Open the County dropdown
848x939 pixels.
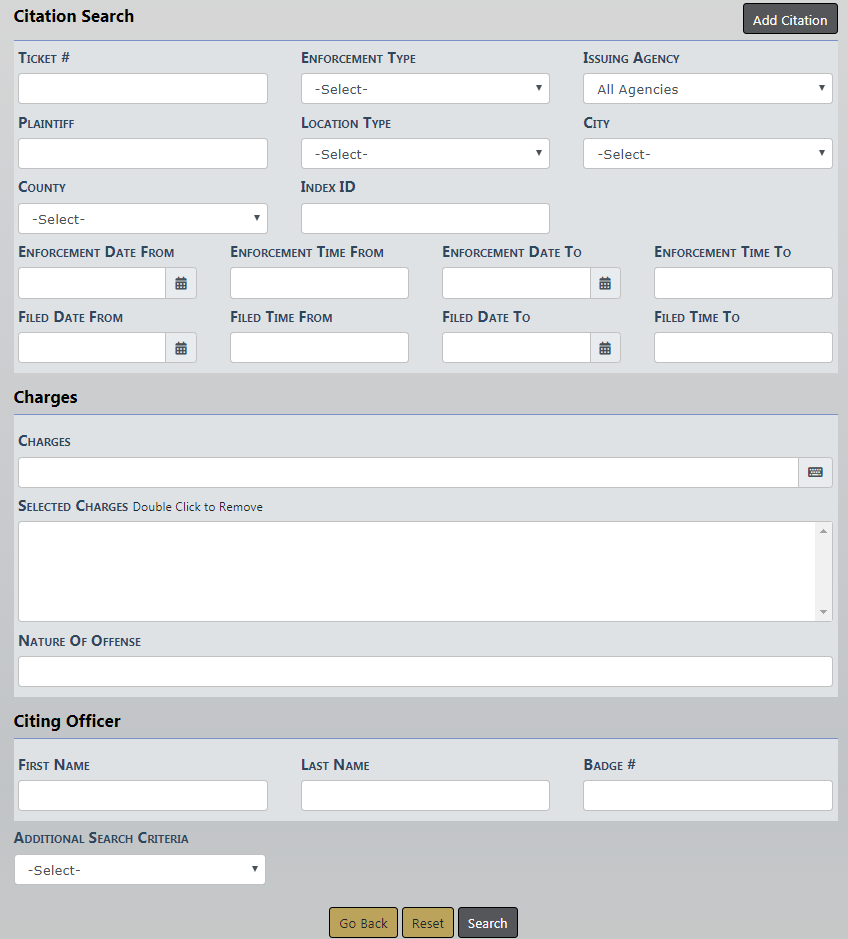[142, 219]
